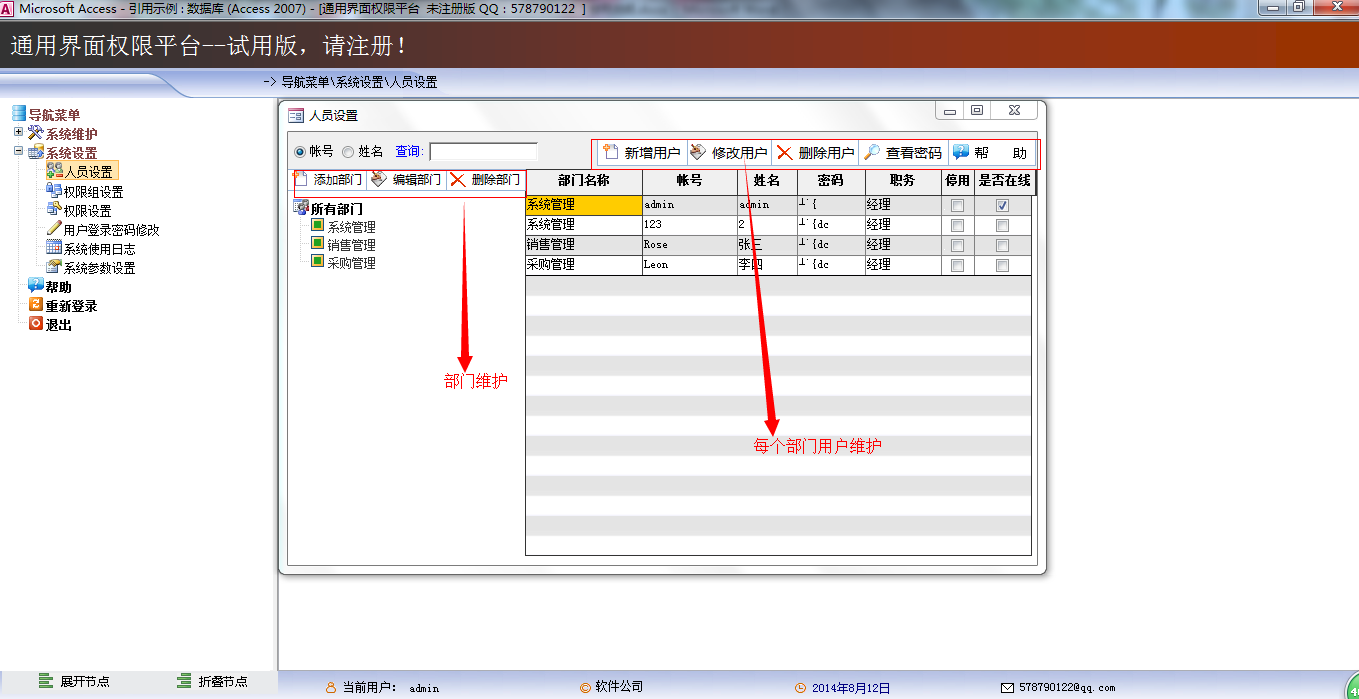
Task: Click the highlighted 系统管理 cell in the admin row
Action: click(584, 205)
